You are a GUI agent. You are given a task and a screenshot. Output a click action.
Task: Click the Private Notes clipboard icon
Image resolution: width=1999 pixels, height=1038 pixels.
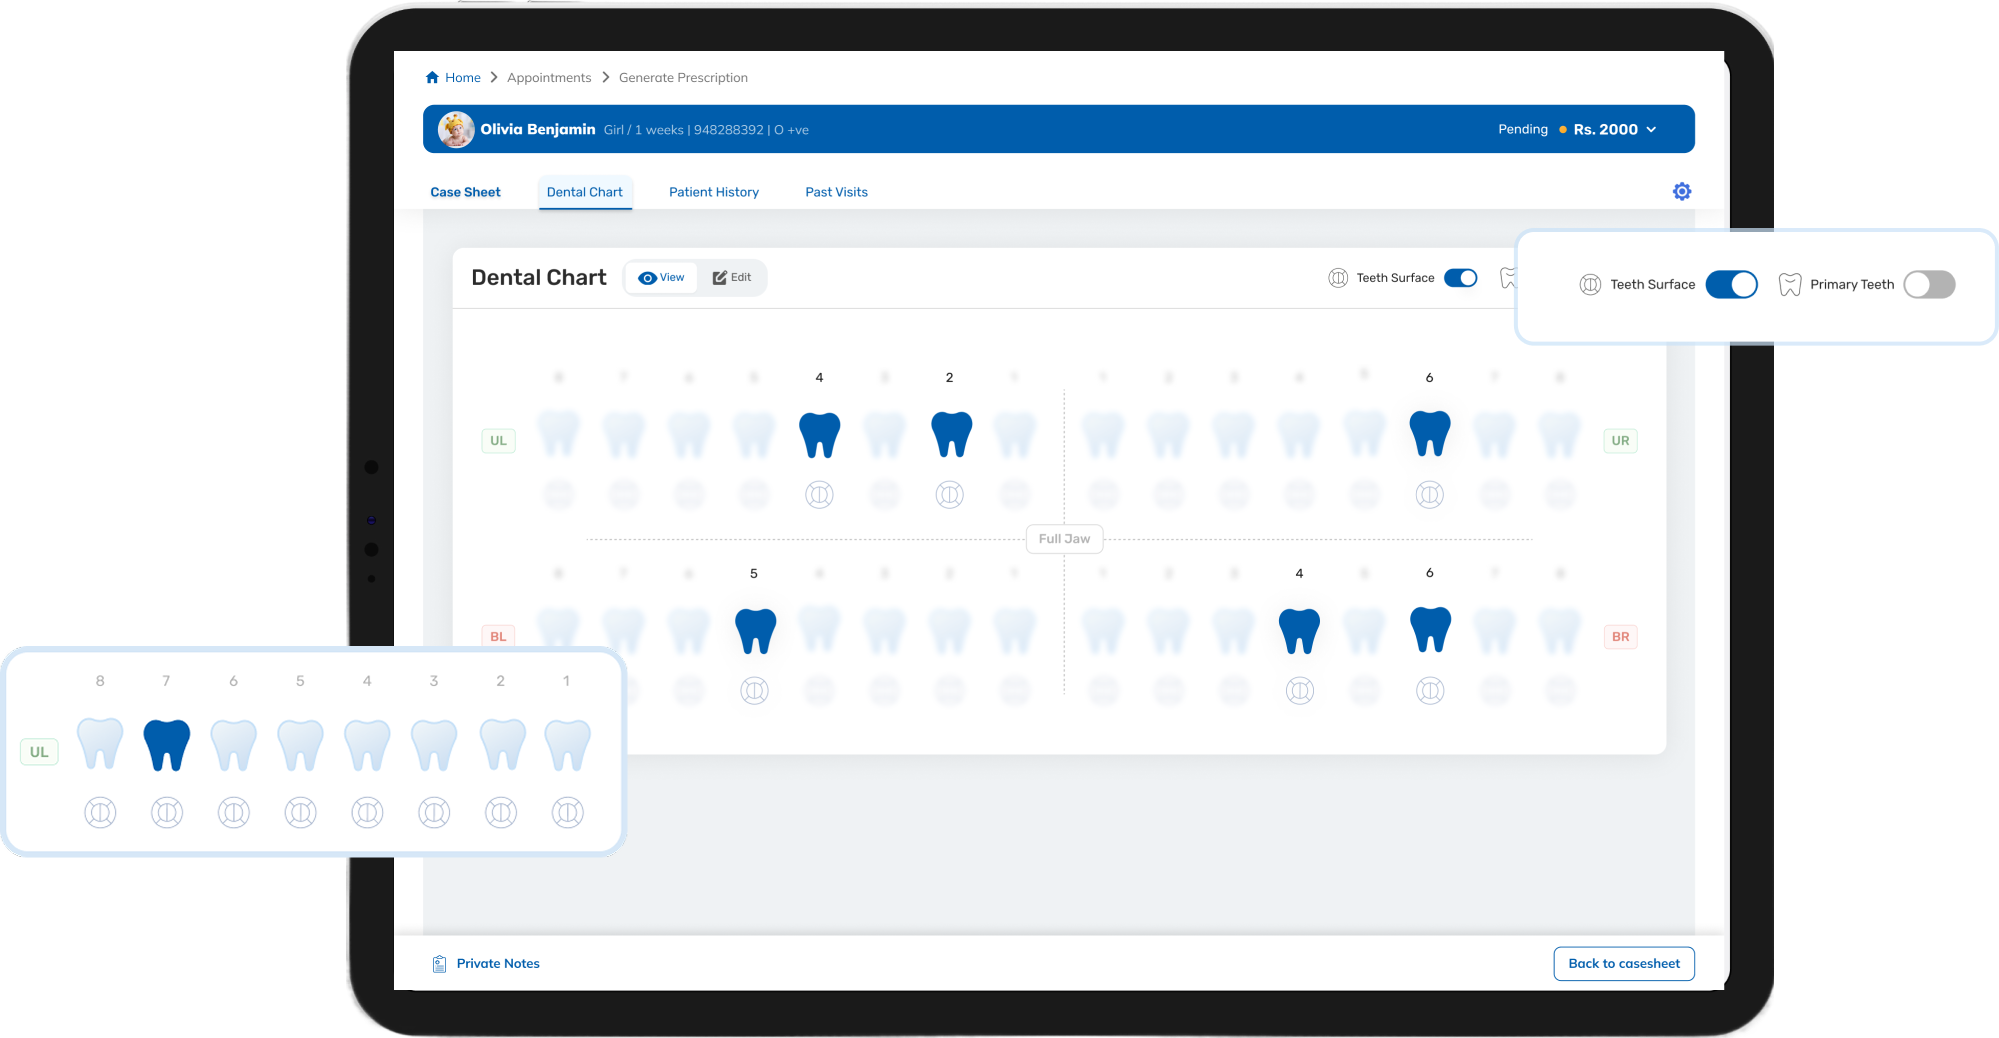(x=439, y=963)
